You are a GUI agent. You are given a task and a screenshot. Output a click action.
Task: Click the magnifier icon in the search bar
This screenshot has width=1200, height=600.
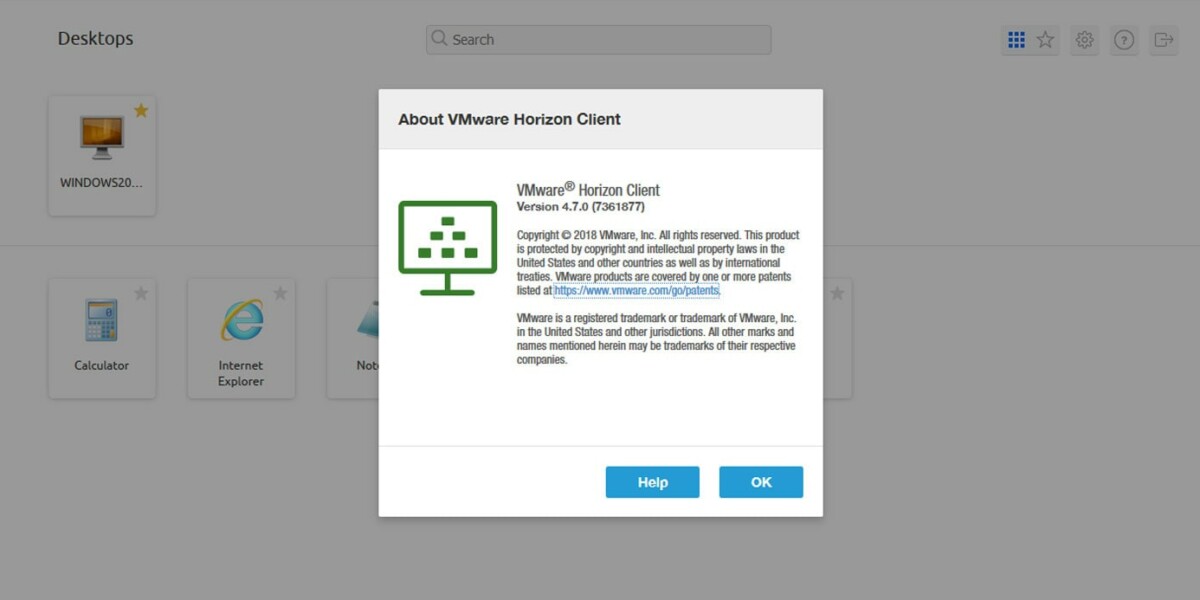pos(438,39)
